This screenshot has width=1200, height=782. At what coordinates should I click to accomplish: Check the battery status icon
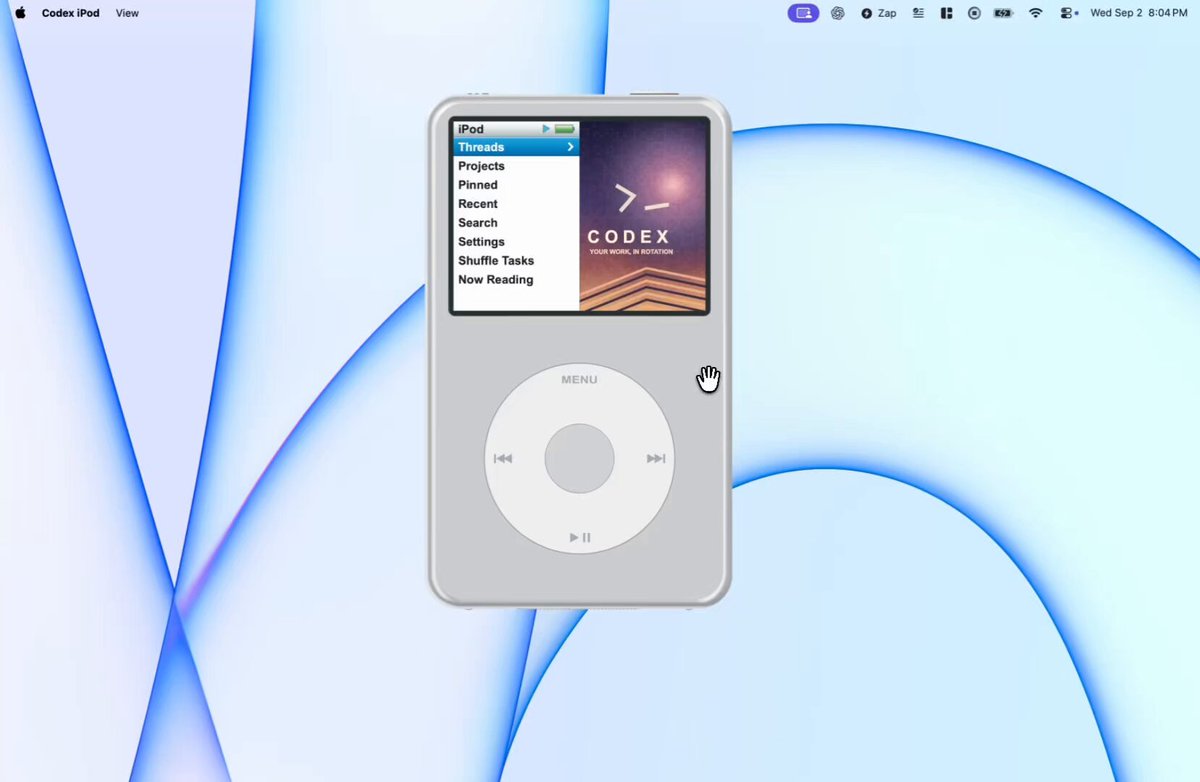pos(1004,13)
